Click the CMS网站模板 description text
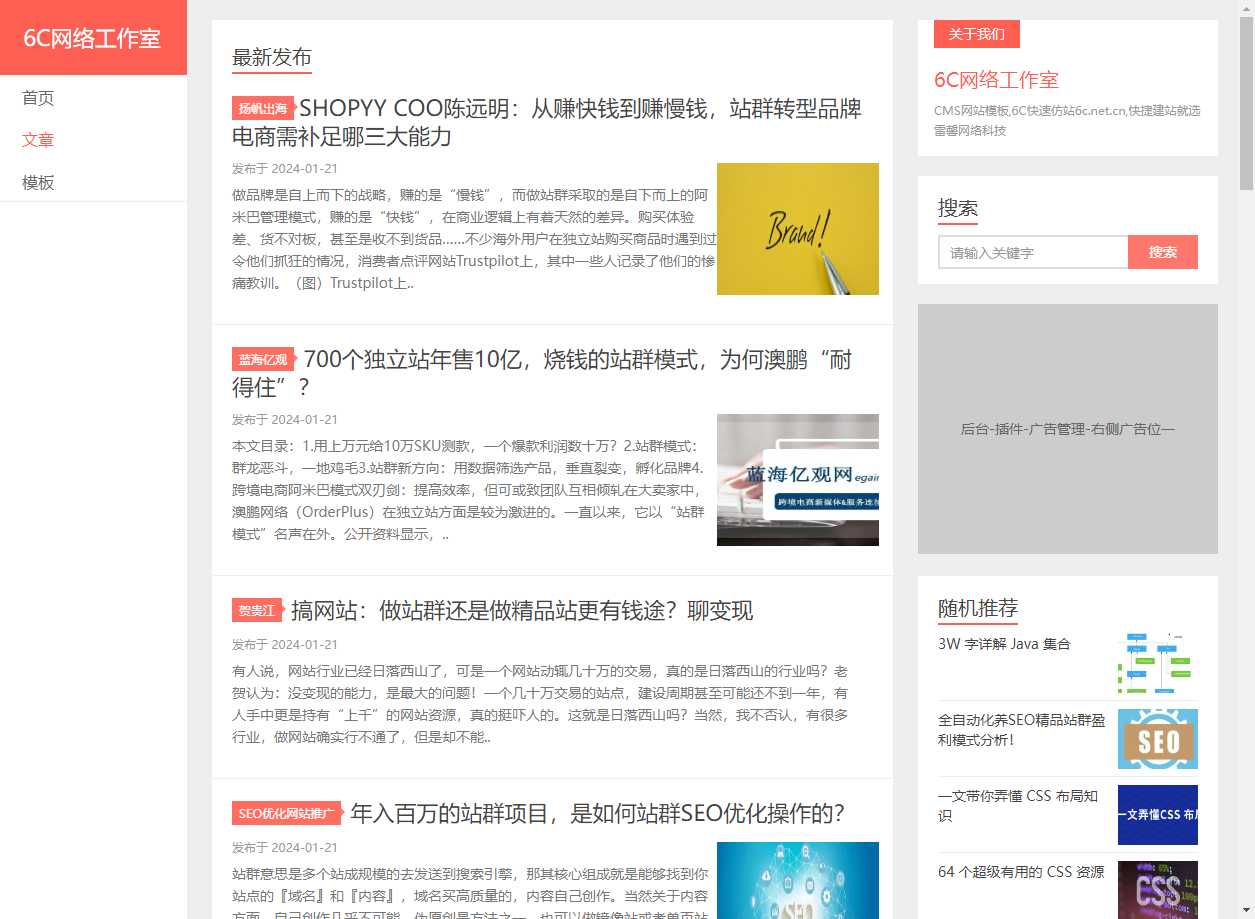This screenshot has width=1255, height=919. [1067, 120]
